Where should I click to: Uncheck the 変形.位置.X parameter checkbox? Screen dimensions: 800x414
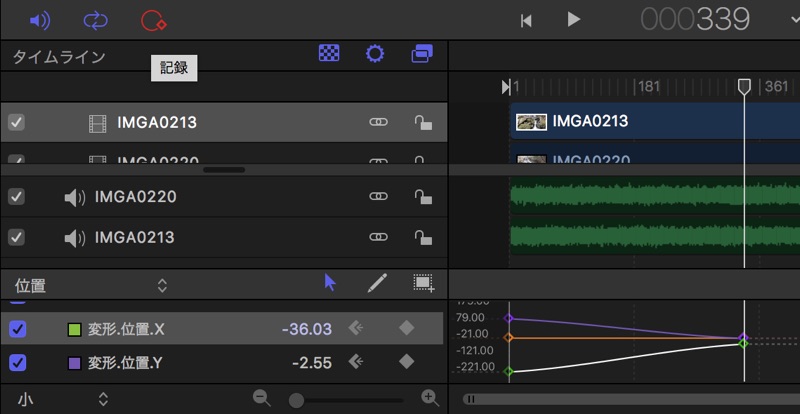(18, 329)
